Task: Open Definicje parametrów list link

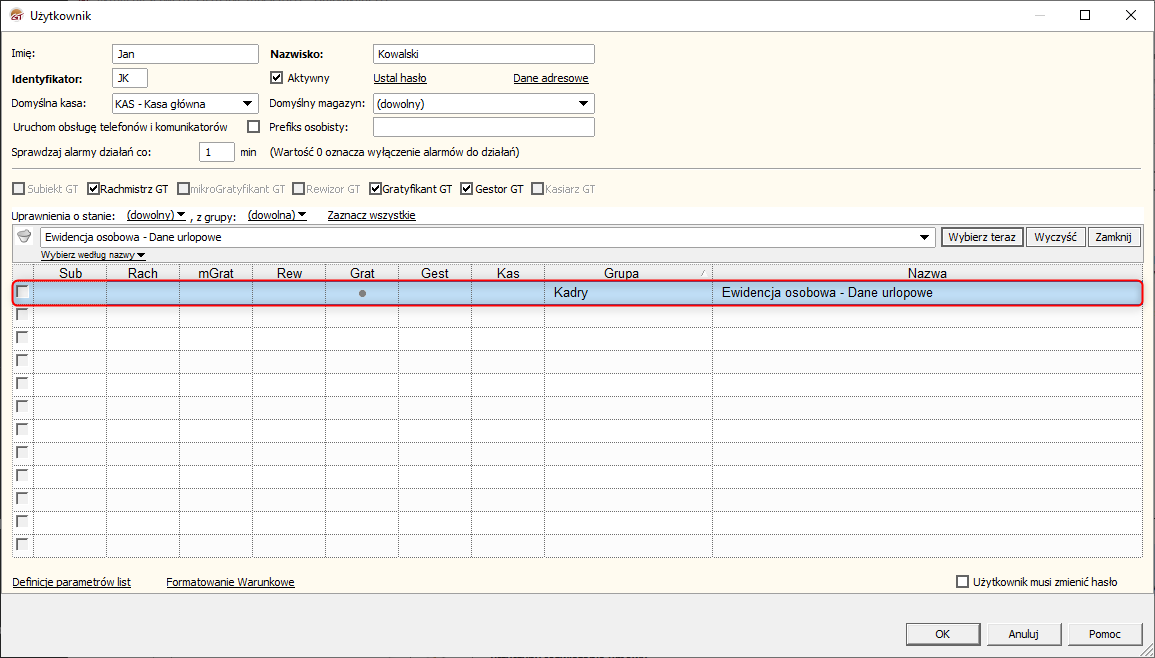Action: (71, 581)
